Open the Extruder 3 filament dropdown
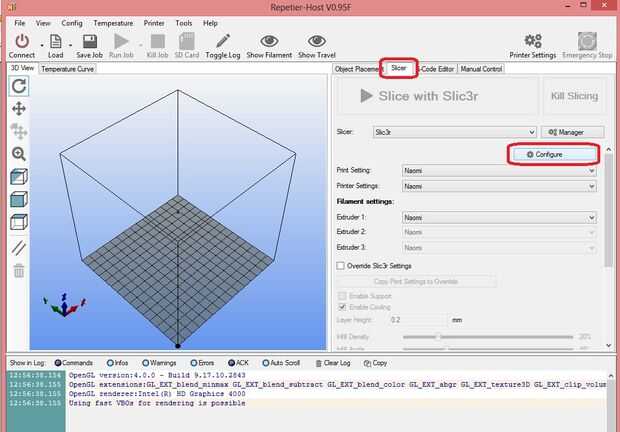Image resolution: width=620 pixels, height=432 pixels. 499,248
